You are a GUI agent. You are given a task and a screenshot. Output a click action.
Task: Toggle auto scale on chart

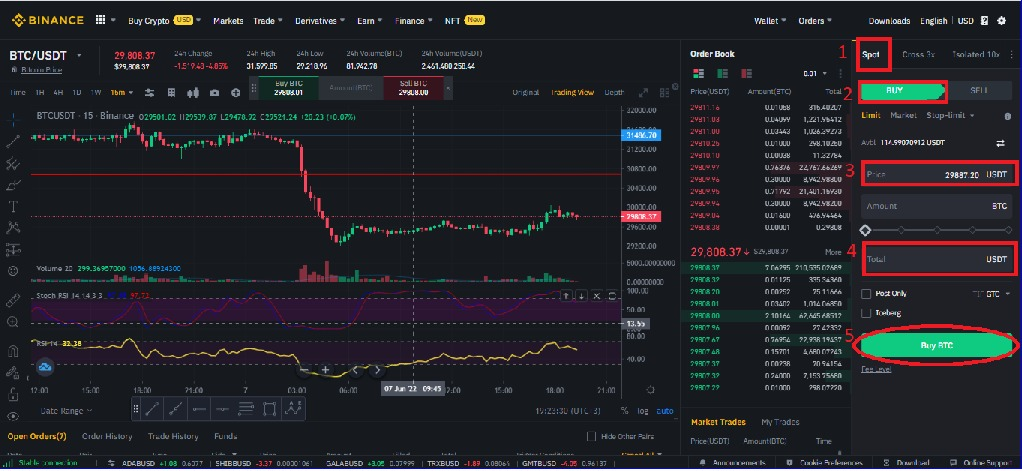coord(665,411)
